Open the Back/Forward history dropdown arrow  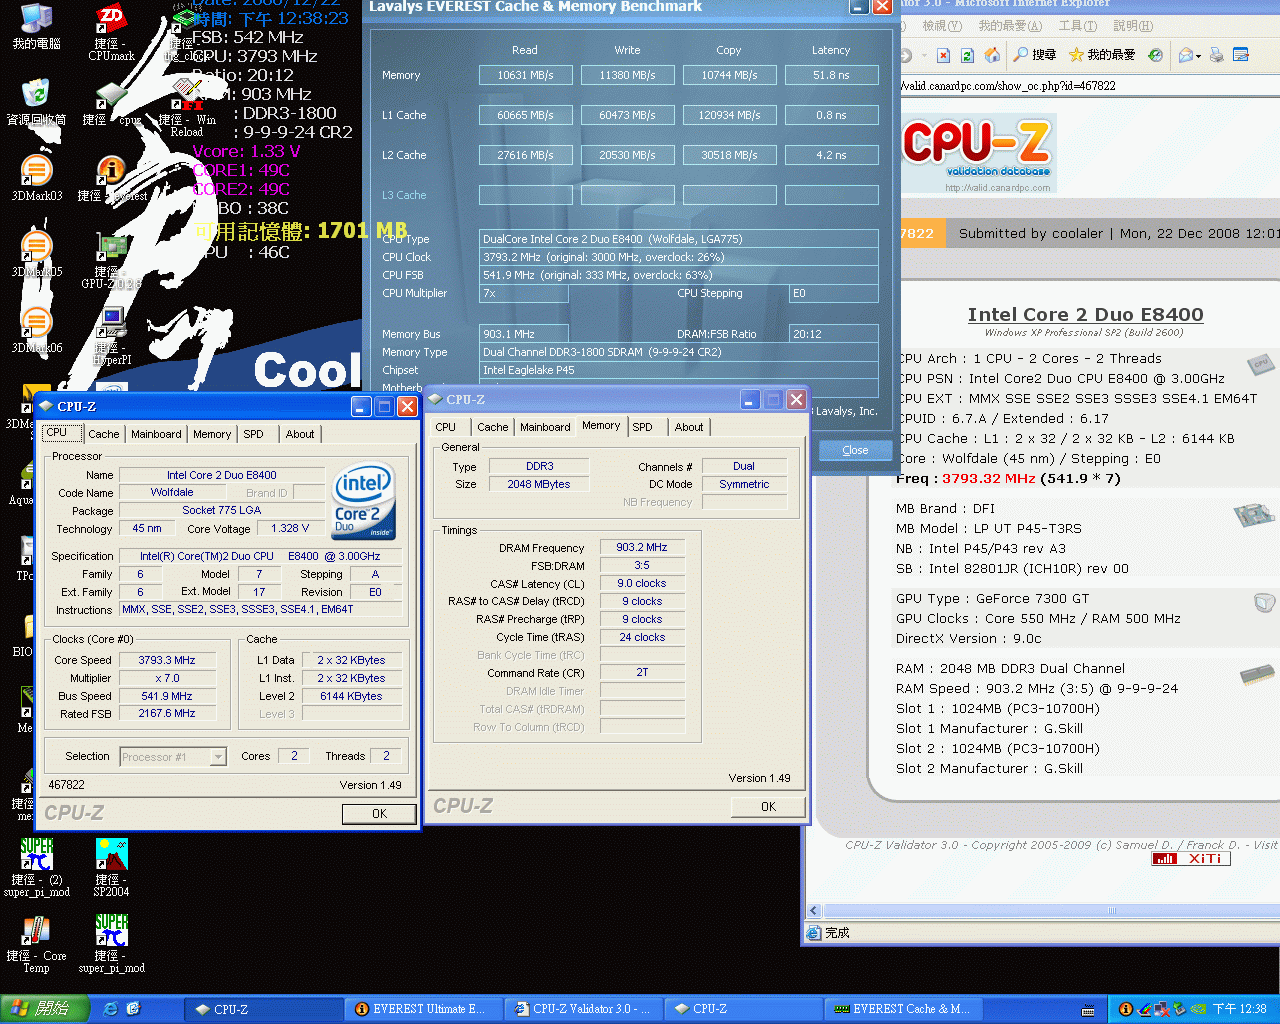pyautogui.click(x=925, y=56)
